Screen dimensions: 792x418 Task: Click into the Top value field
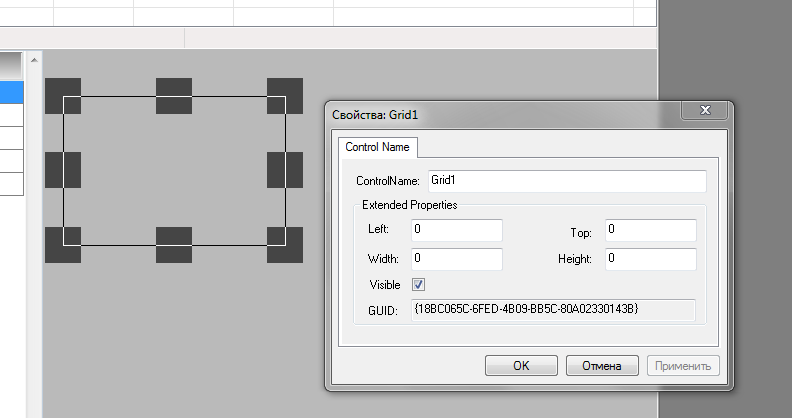[649, 230]
